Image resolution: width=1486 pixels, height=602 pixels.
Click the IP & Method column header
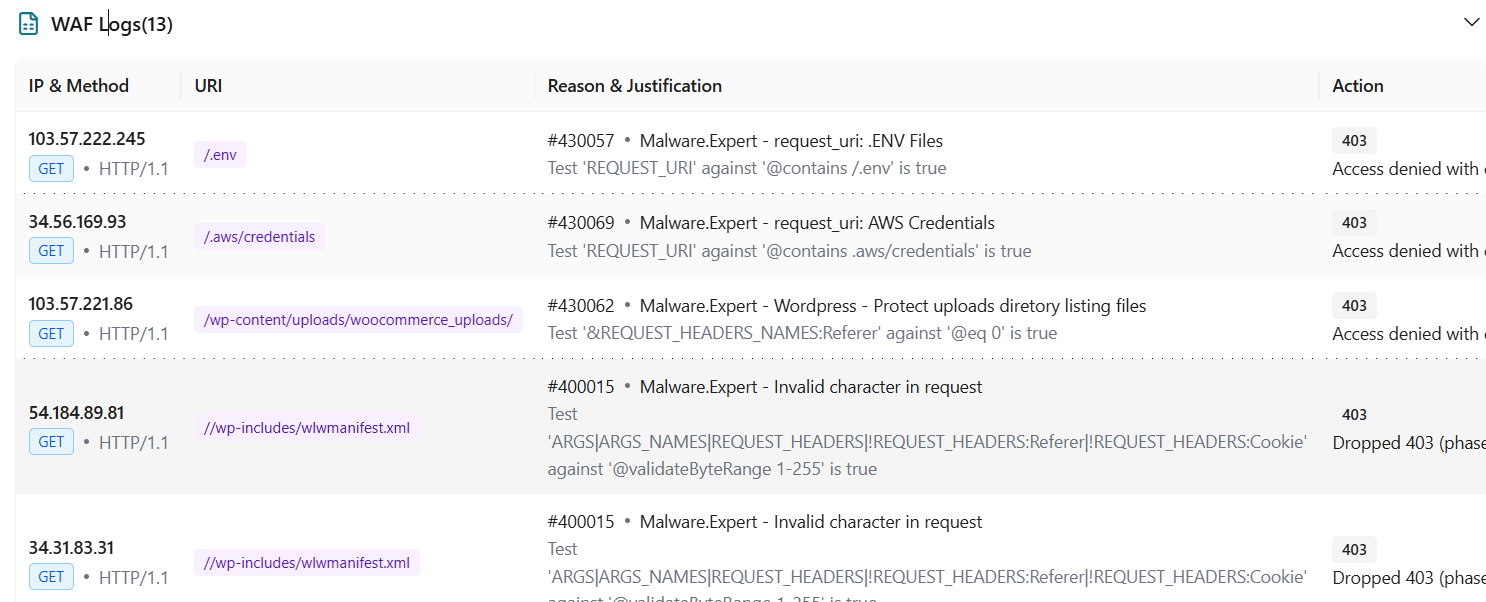[x=79, y=86]
